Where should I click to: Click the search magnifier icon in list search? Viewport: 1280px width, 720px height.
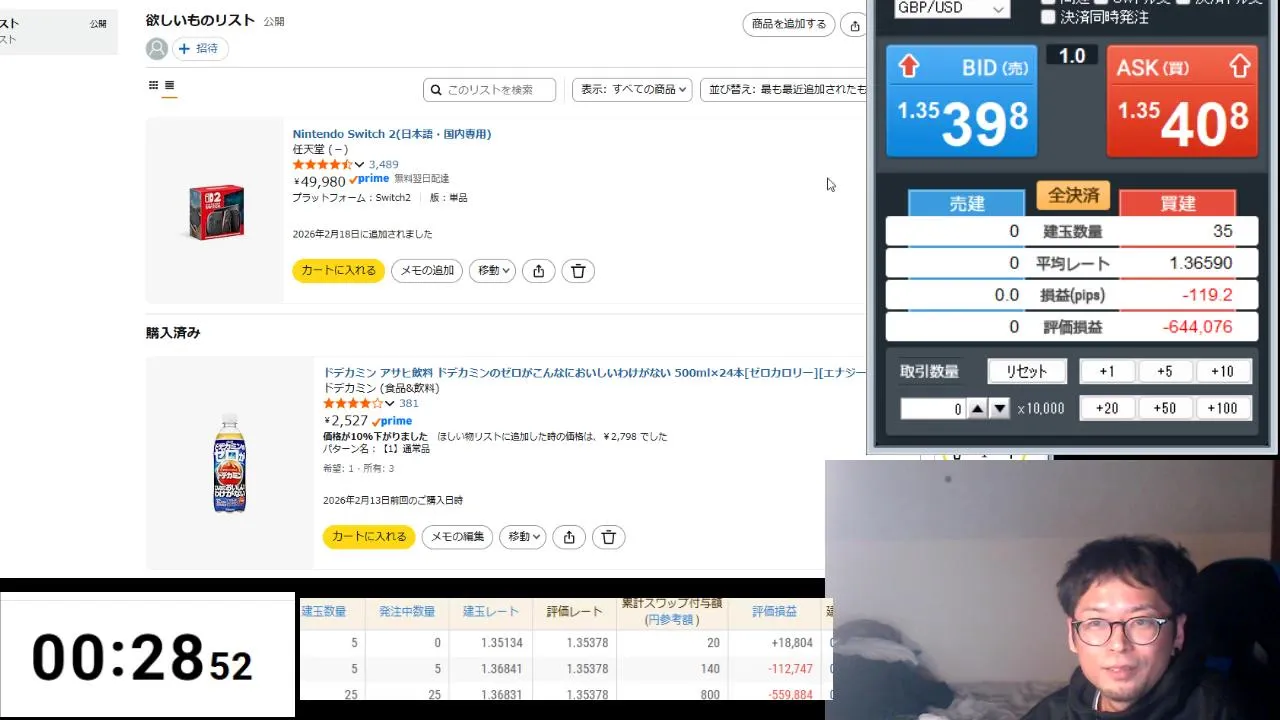coord(436,90)
